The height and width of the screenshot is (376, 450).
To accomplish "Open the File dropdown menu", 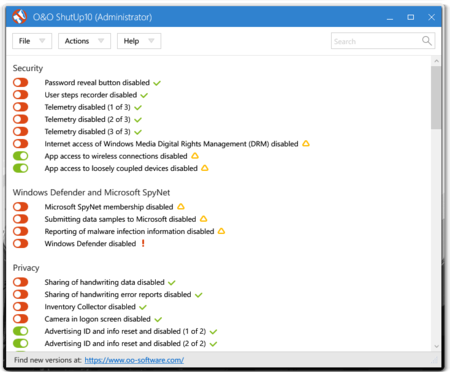I will pos(32,41).
